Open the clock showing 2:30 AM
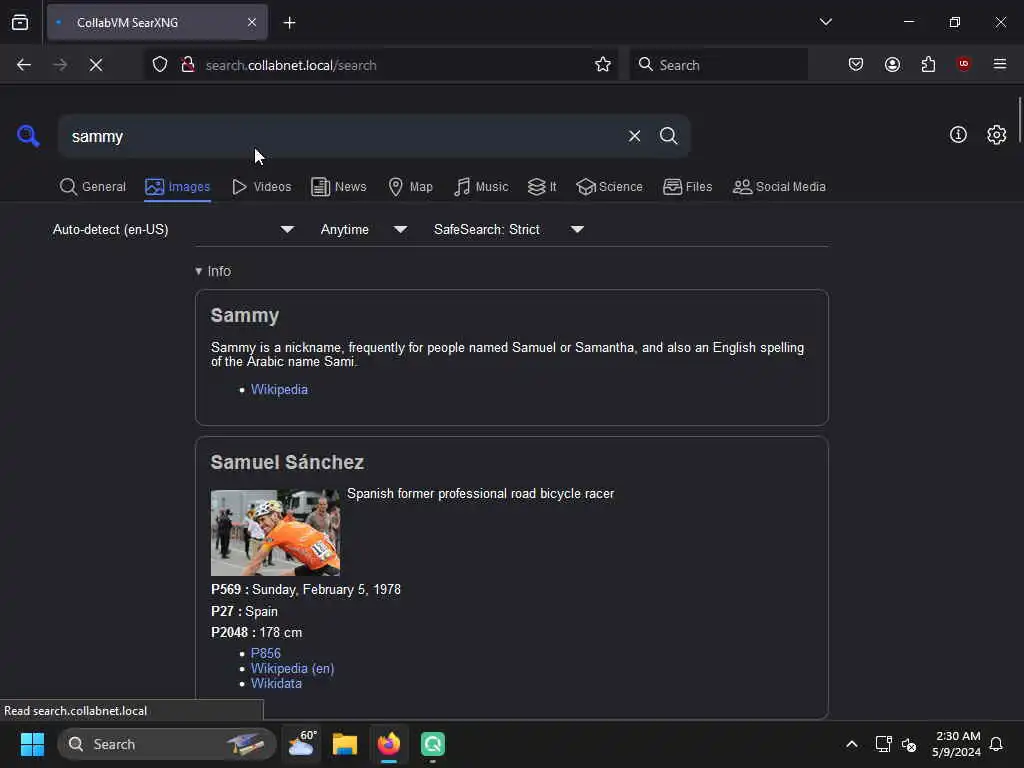The image size is (1024, 768). point(957,744)
